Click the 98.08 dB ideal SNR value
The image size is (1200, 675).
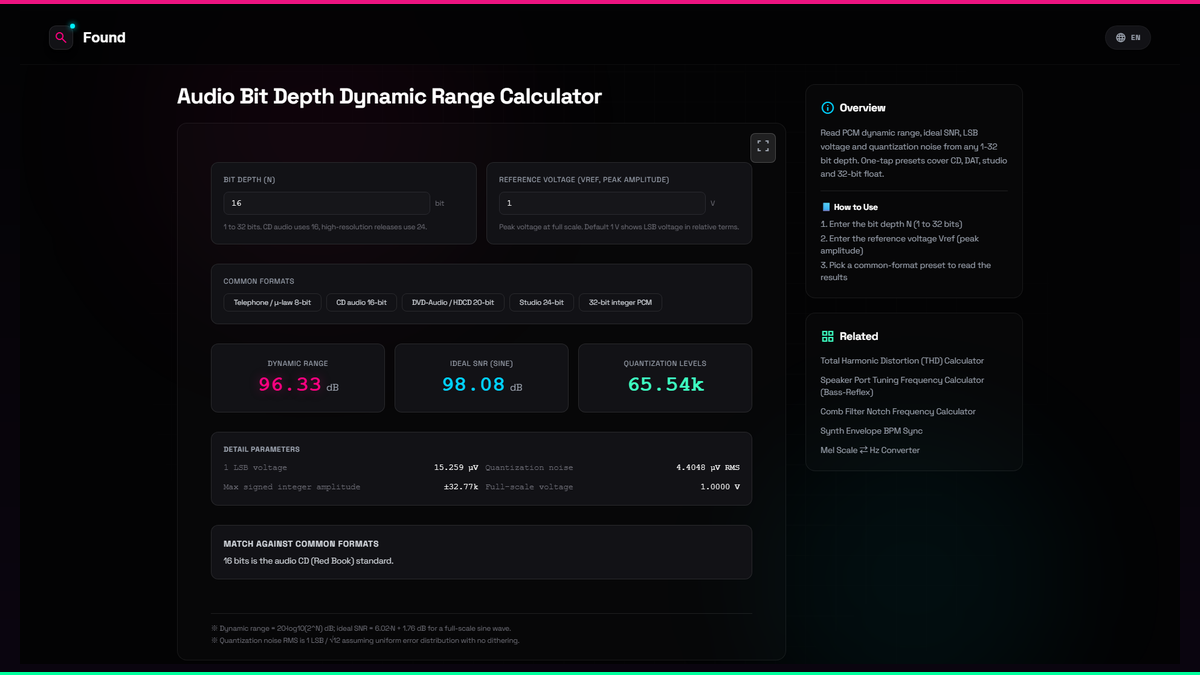coord(482,385)
